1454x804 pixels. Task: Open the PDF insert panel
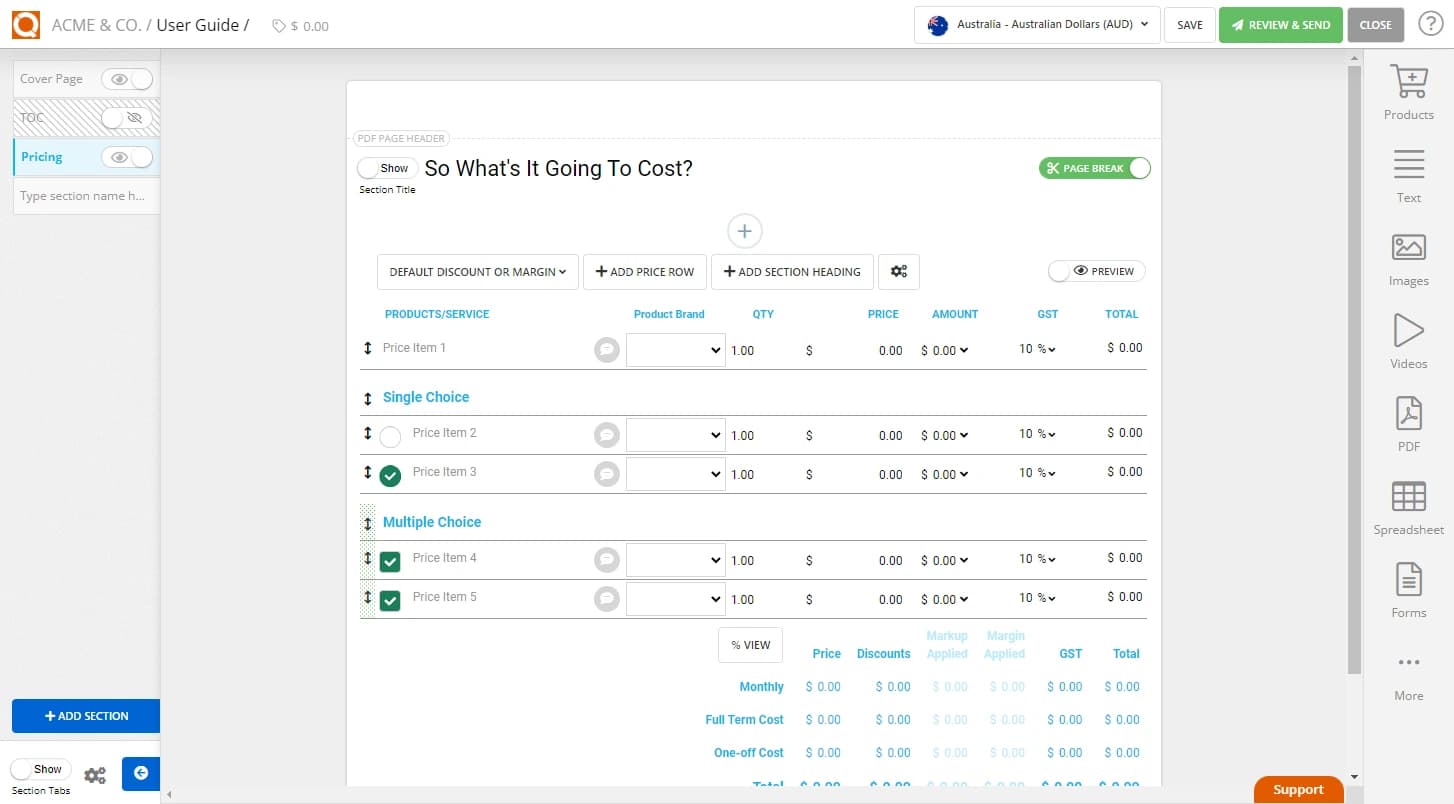click(x=1408, y=423)
